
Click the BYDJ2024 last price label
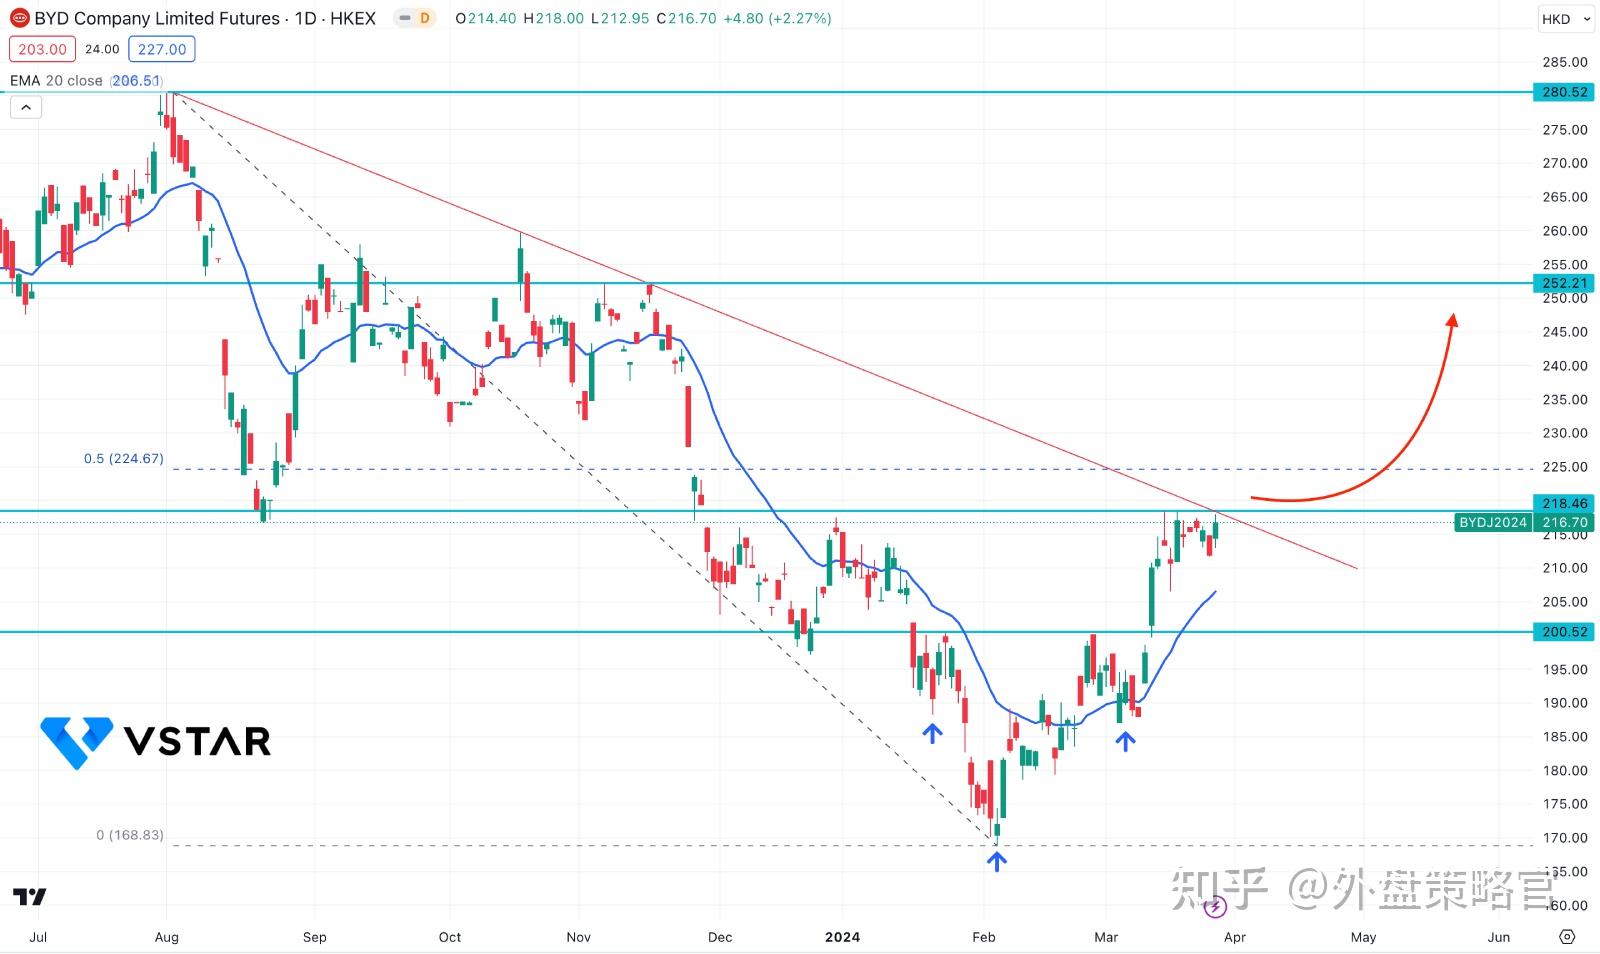1493,522
